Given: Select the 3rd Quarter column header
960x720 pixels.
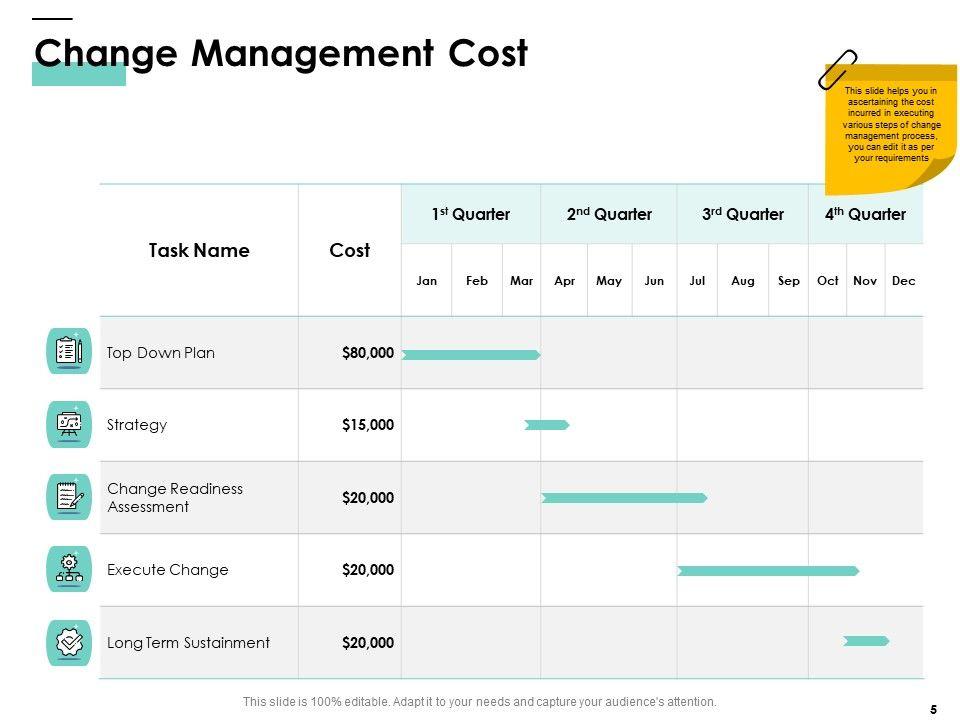Looking at the screenshot, I should [742, 214].
